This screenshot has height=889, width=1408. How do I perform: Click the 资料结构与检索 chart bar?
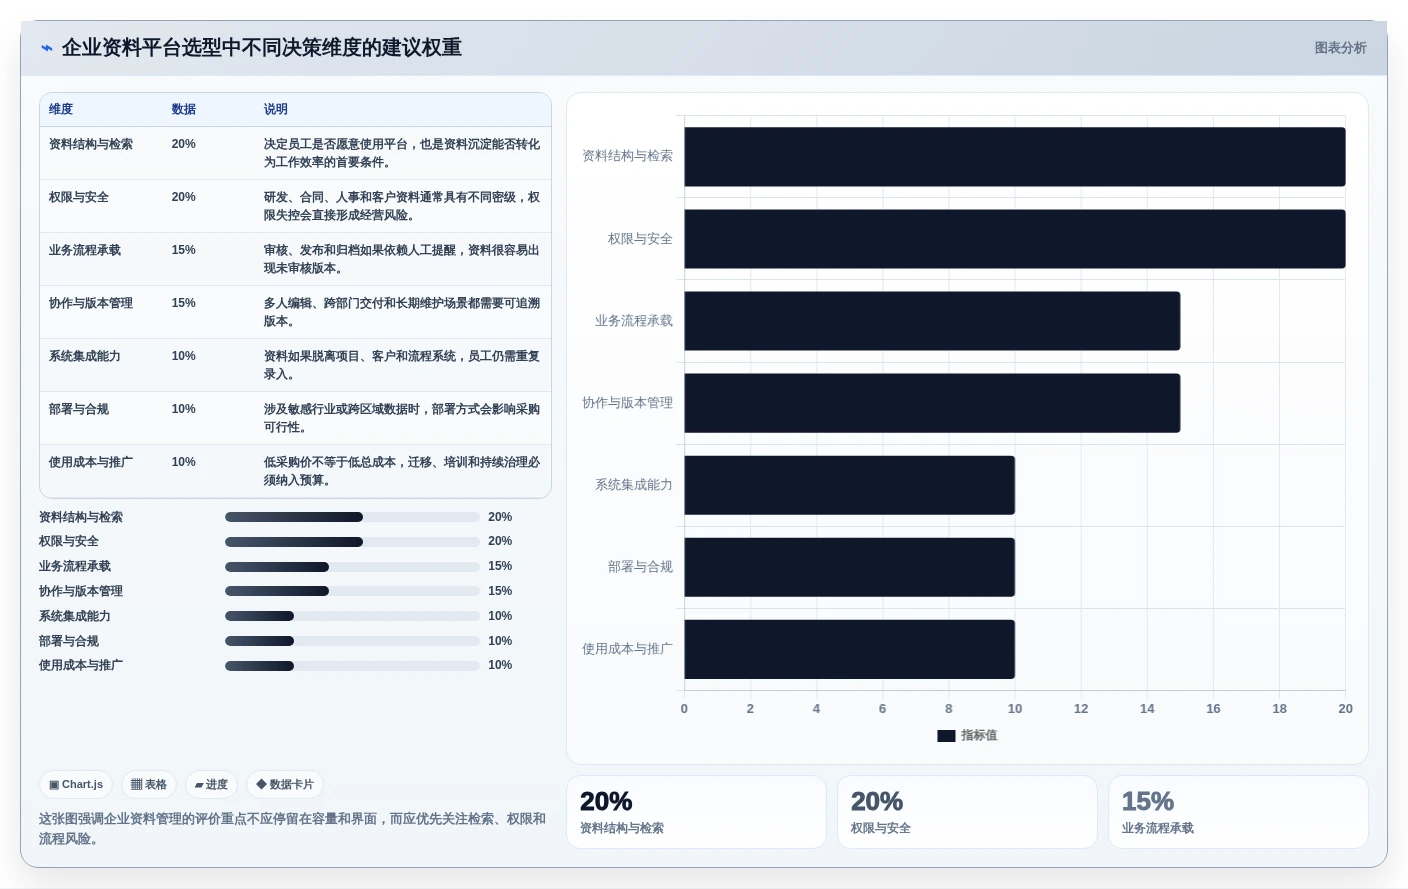click(x=1015, y=157)
